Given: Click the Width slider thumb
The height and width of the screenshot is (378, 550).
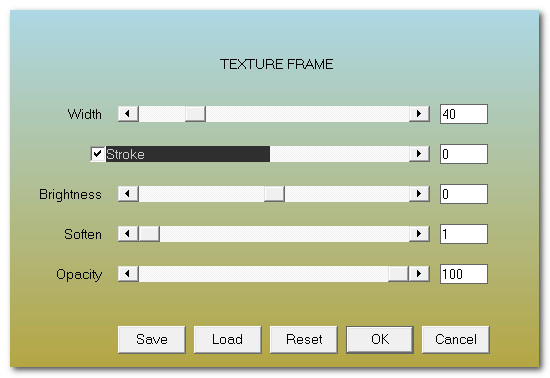Looking at the screenshot, I should pyautogui.click(x=195, y=114).
